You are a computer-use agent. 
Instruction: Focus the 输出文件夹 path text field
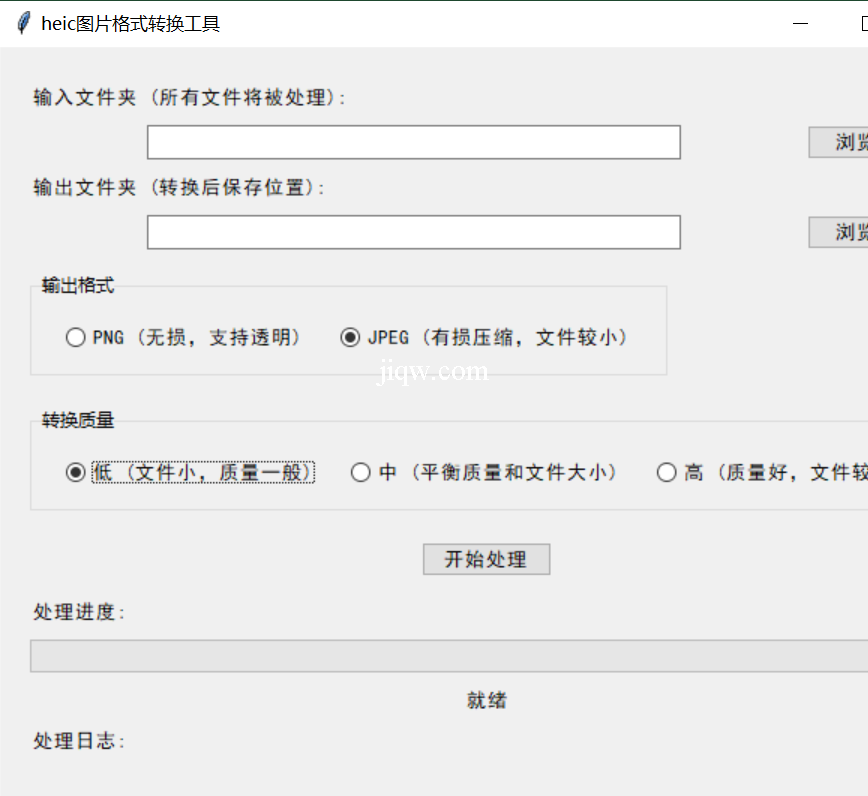[x=413, y=232]
